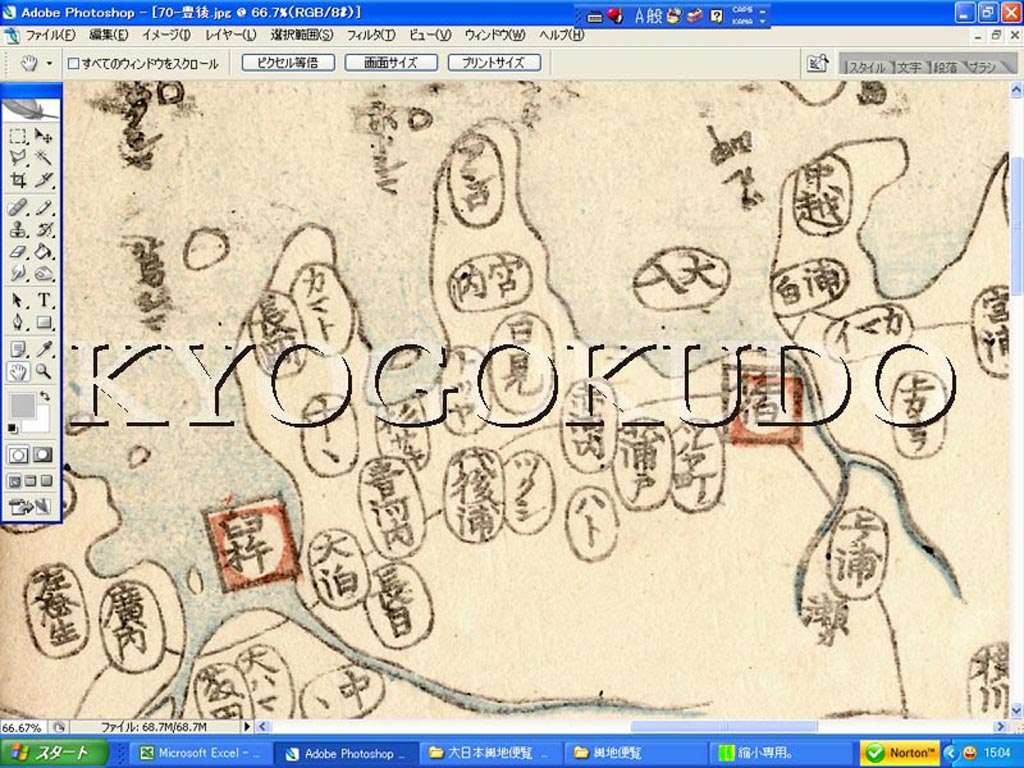Swap foreground and background colors
Screen dimensions: 1024x768
[44, 396]
